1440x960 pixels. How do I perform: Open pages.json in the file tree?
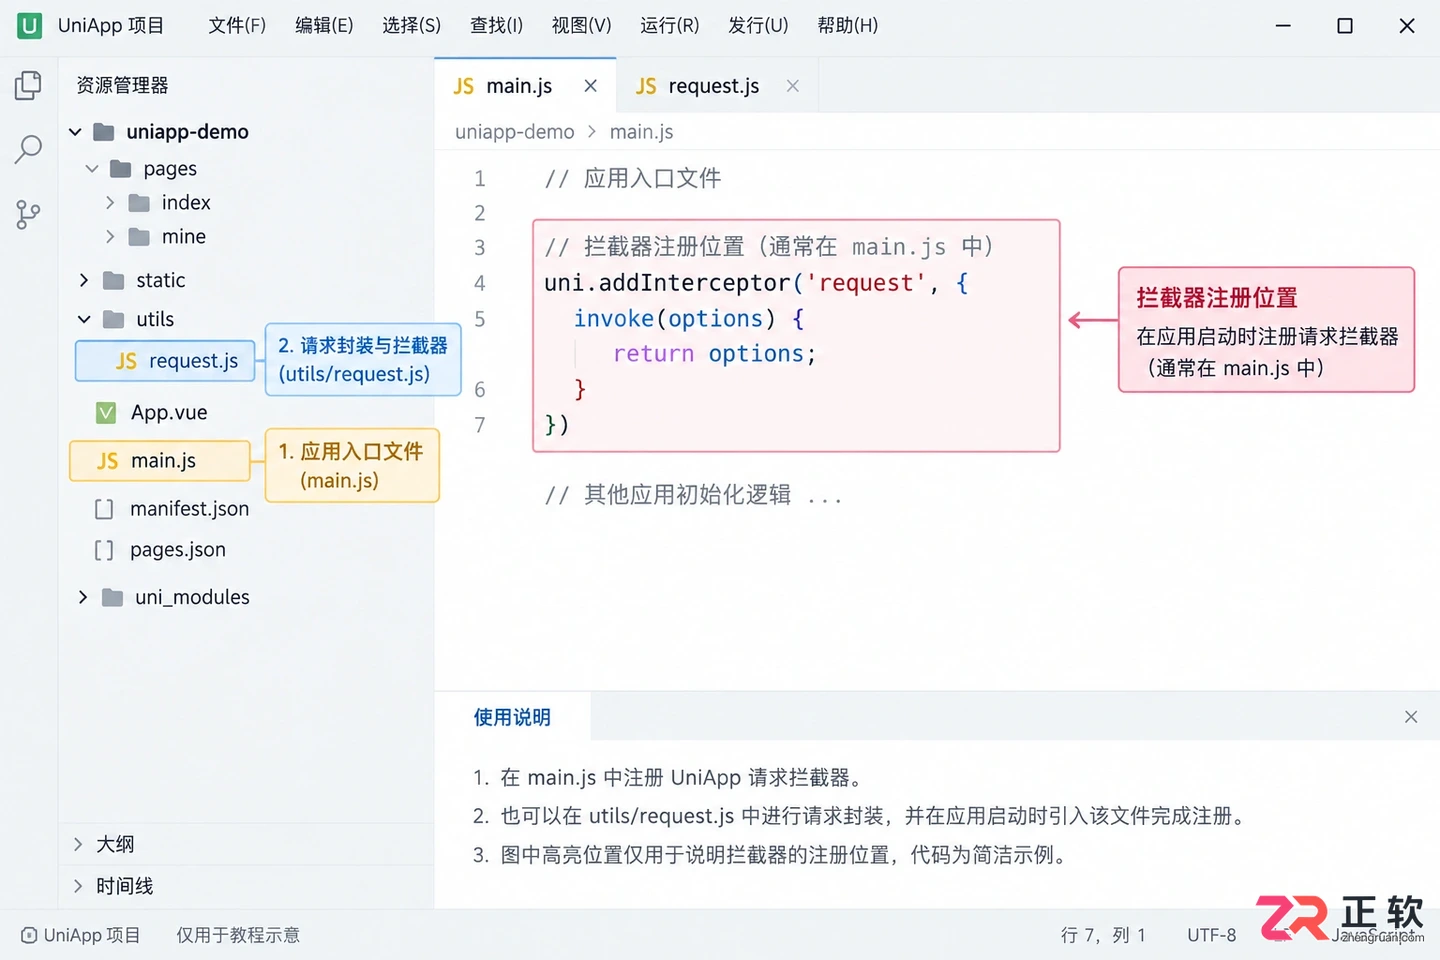click(178, 550)
